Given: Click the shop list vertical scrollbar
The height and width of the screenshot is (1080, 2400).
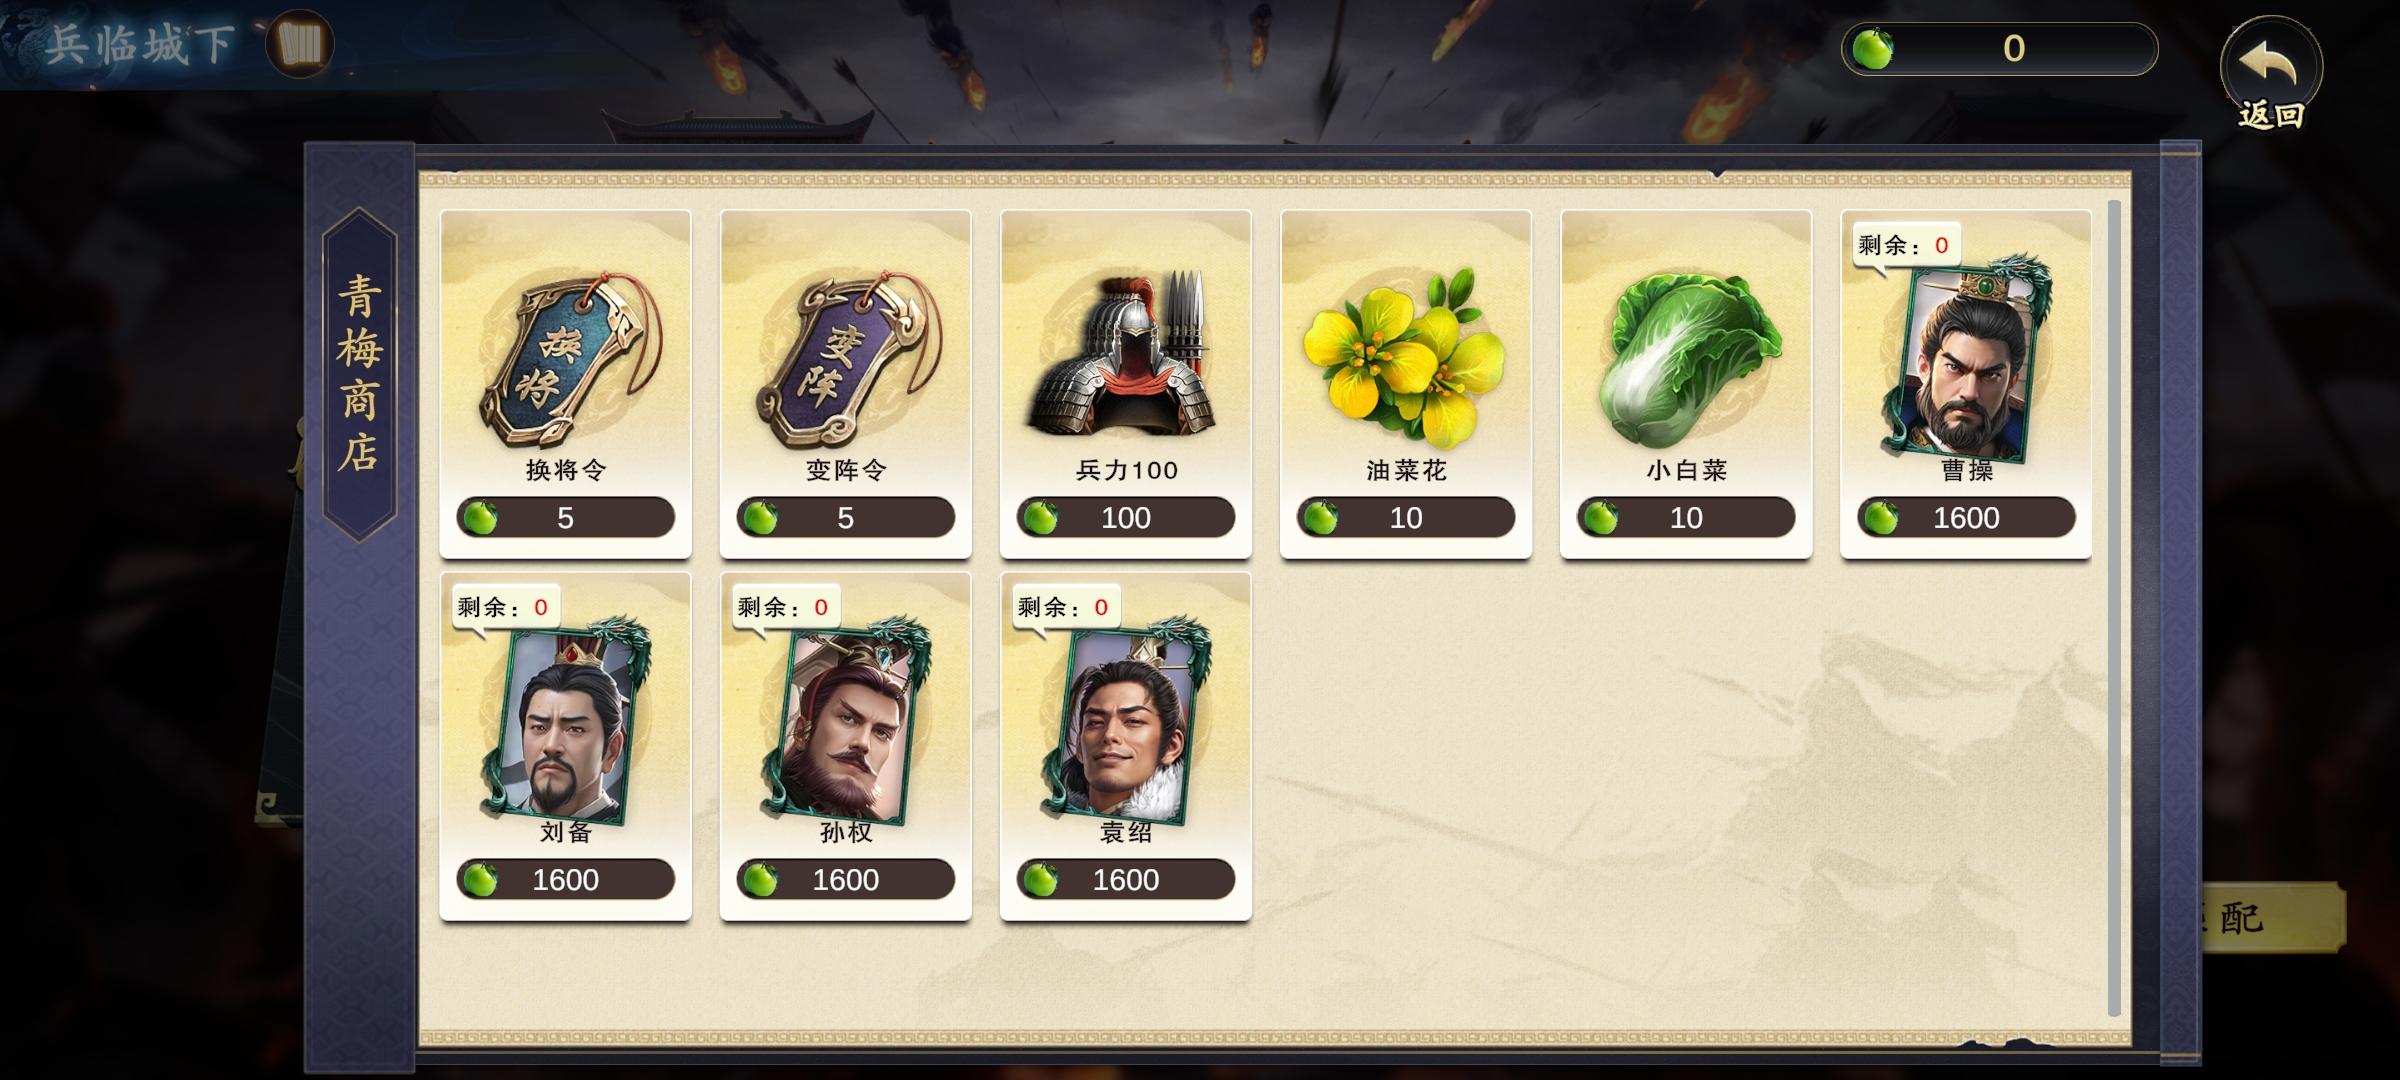Looking at the screenshot, I should [2114, 608].
